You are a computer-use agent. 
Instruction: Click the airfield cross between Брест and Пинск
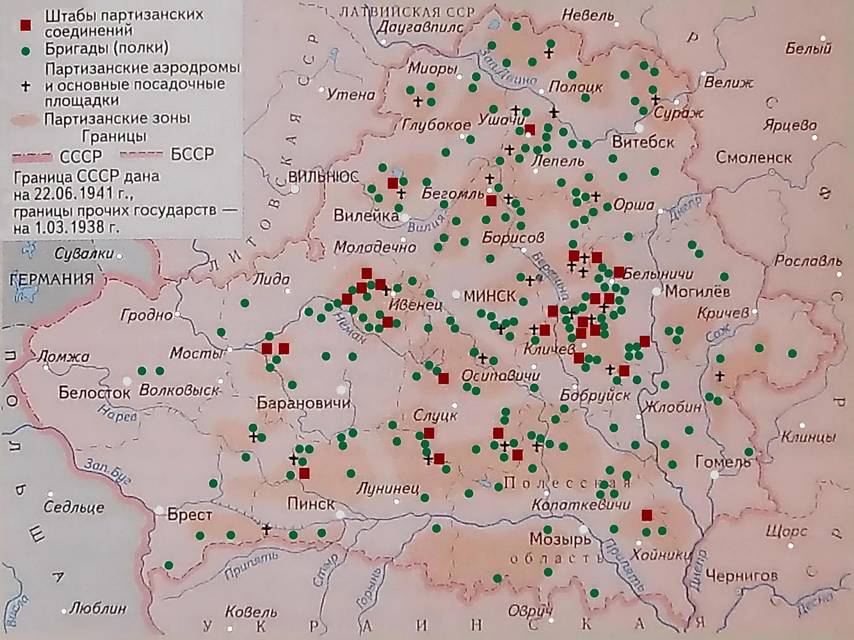click(x=266, y=528)
